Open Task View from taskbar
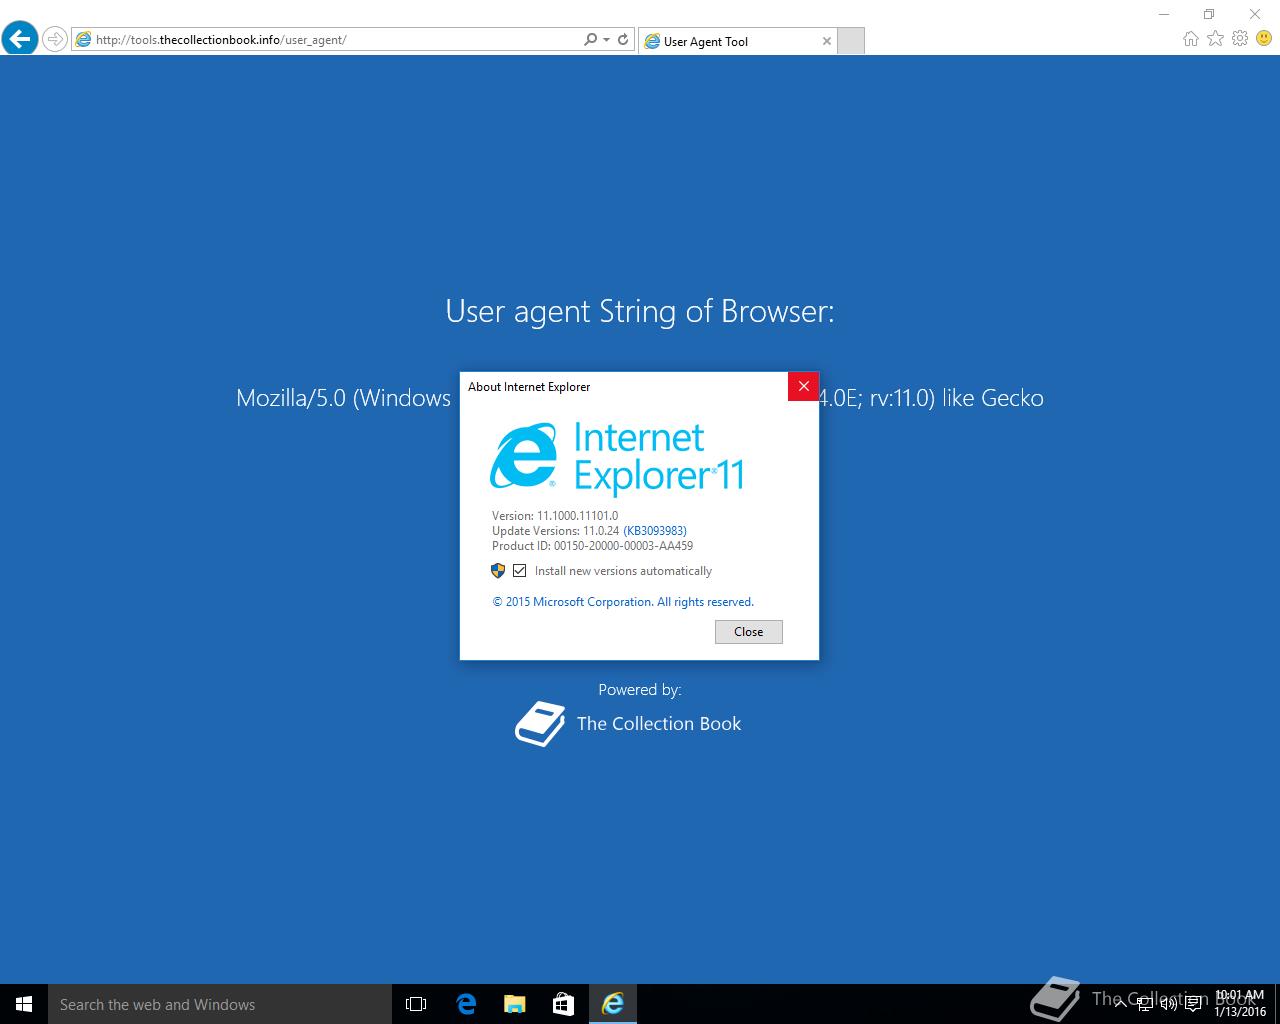Image resolution: width=1280 pixels, height=1024 pixels. pyautogui.click(x=416, y=1004)
